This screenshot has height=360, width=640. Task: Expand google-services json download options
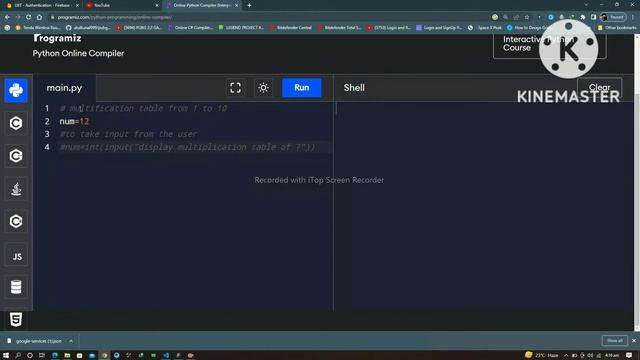point(71,341)
